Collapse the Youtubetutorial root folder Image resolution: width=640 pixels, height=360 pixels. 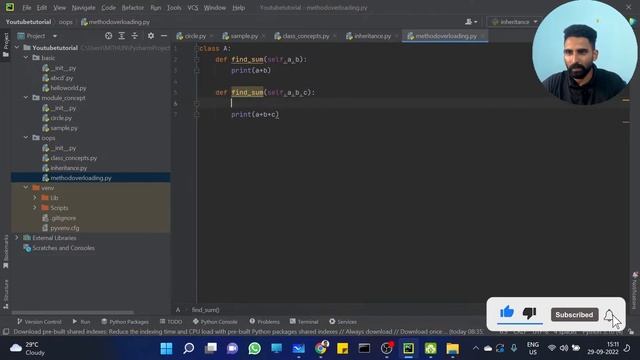[x=17, y=48]
